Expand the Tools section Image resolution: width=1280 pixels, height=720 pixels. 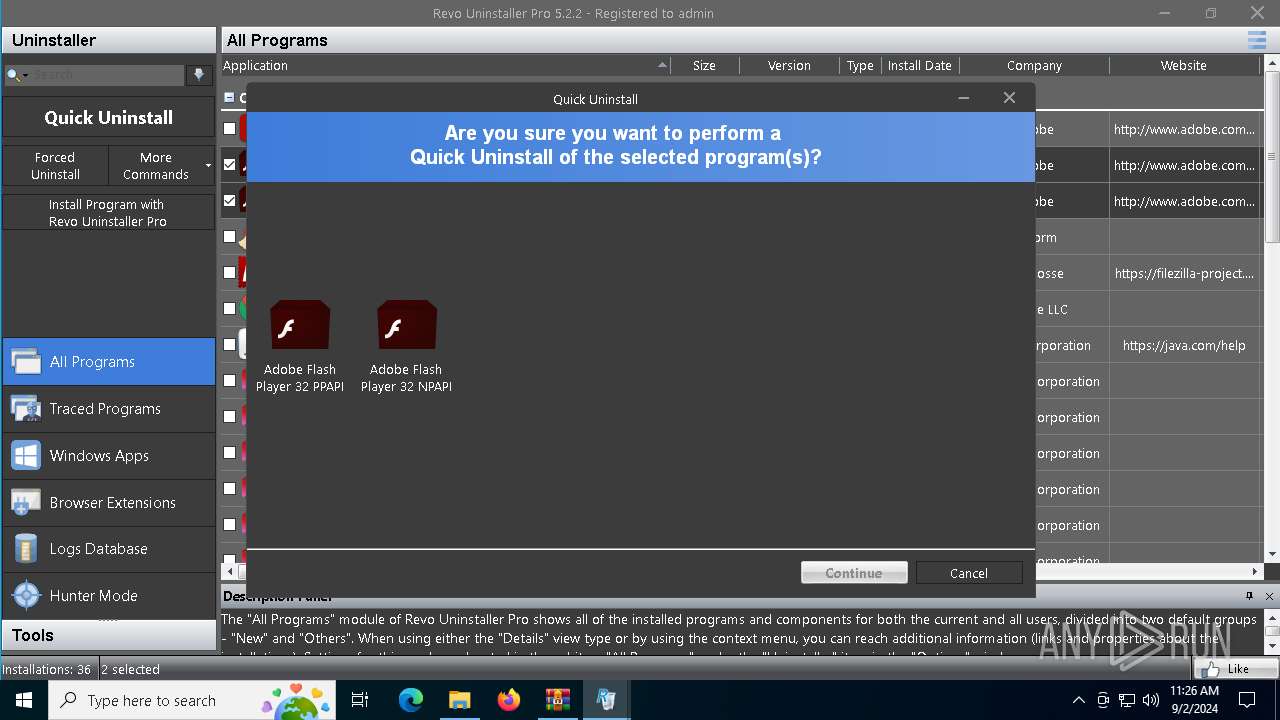[108, 635]
